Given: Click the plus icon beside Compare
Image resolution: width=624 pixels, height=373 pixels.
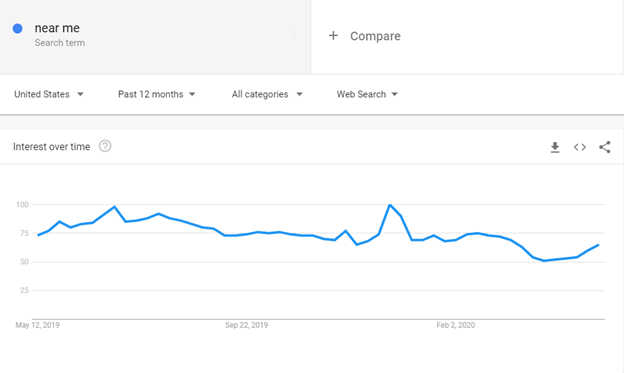Looking at the screenshot, I should click(x=333, y=35).
